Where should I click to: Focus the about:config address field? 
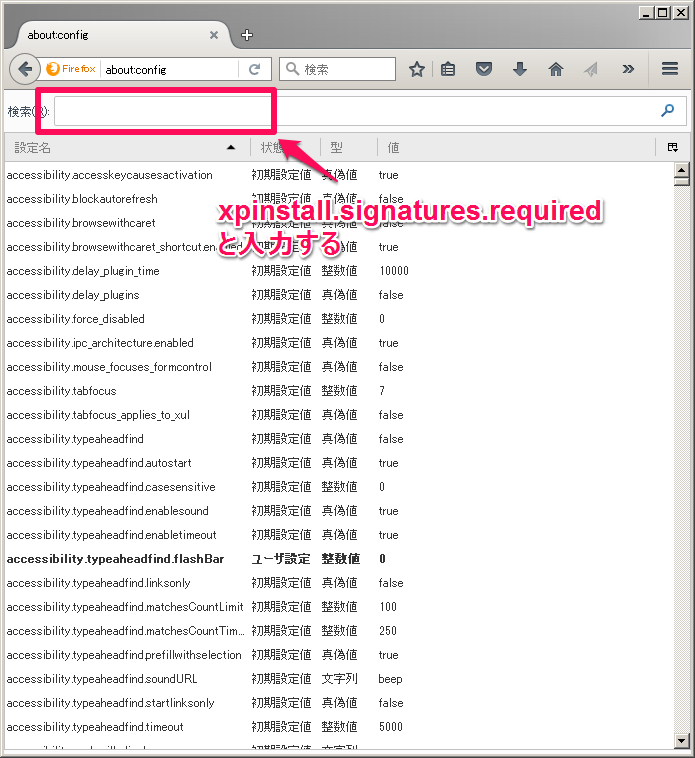tap(169, 70)
